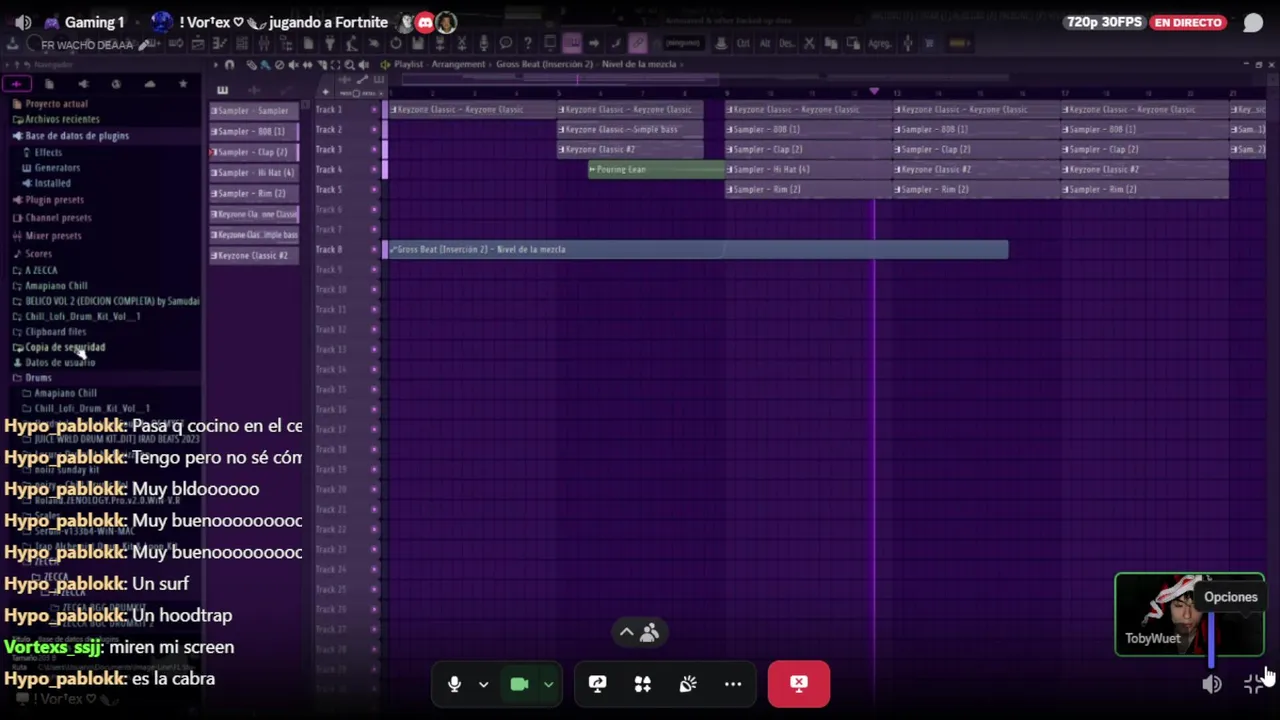Select Keyzone Classic - Simple Bass clip on Track 2

tap(630, 129)
